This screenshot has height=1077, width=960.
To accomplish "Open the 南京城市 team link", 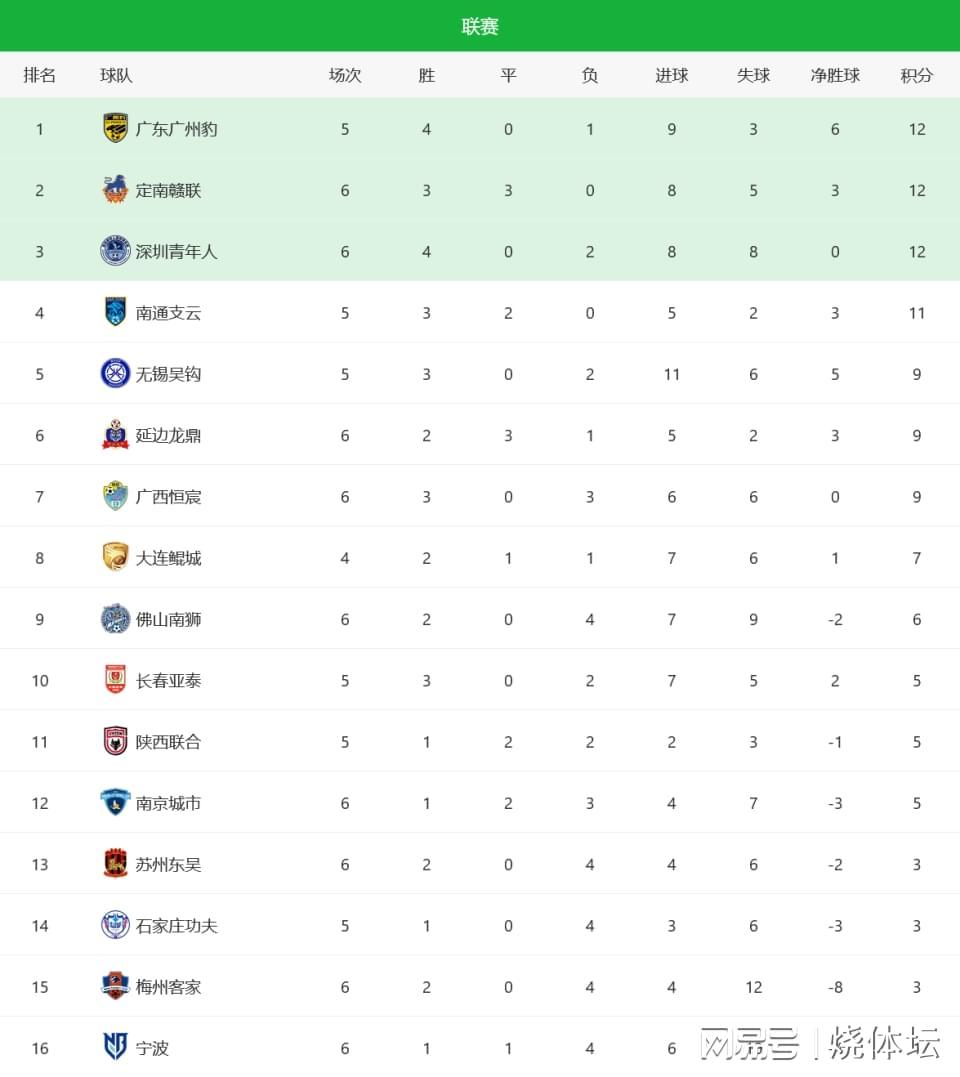I will 168,803.
